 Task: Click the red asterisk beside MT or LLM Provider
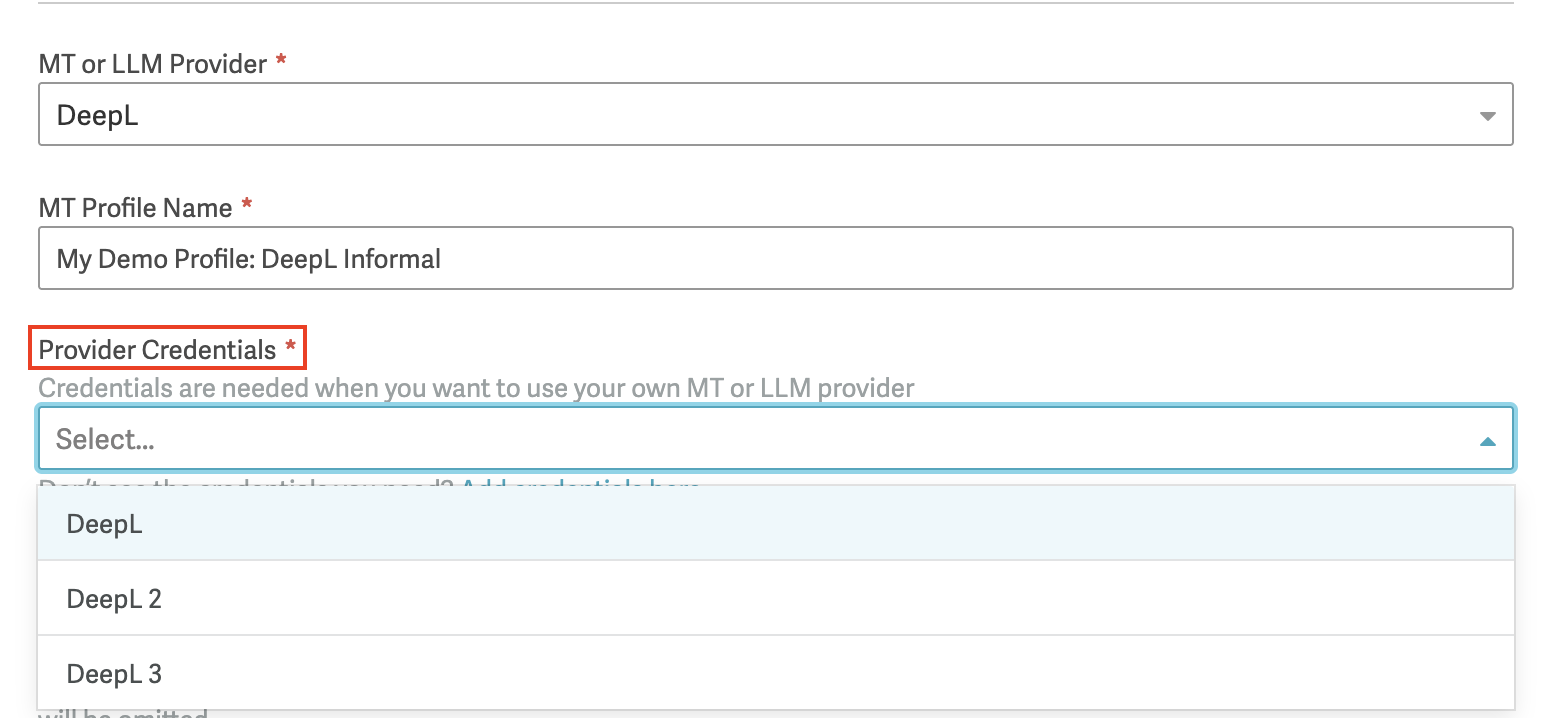(x=281, y=61)
